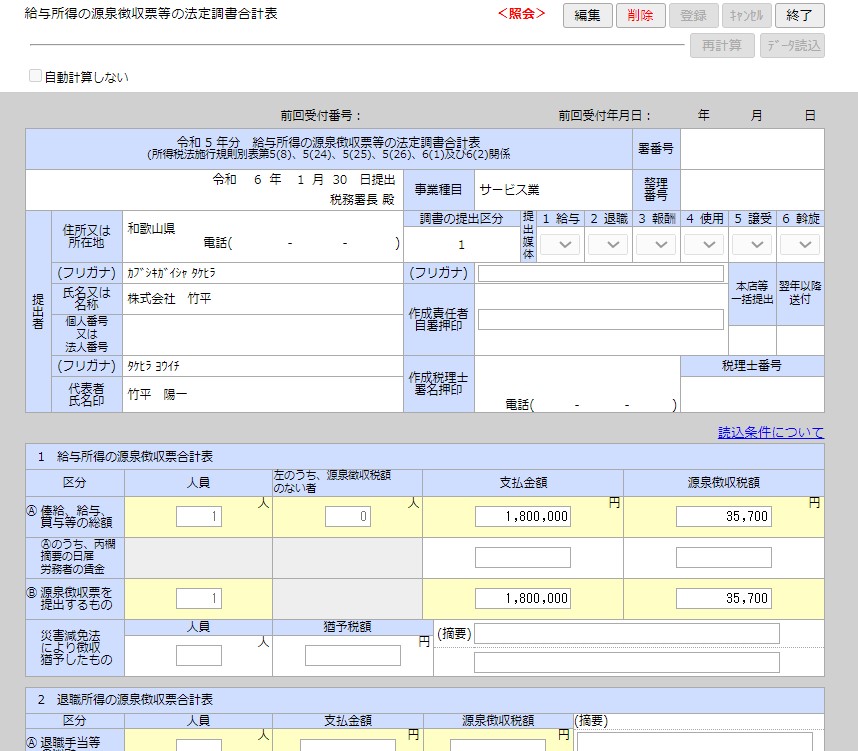
Task: Open the 5 譲受 submission media dropdown
Action: [752, 244]
